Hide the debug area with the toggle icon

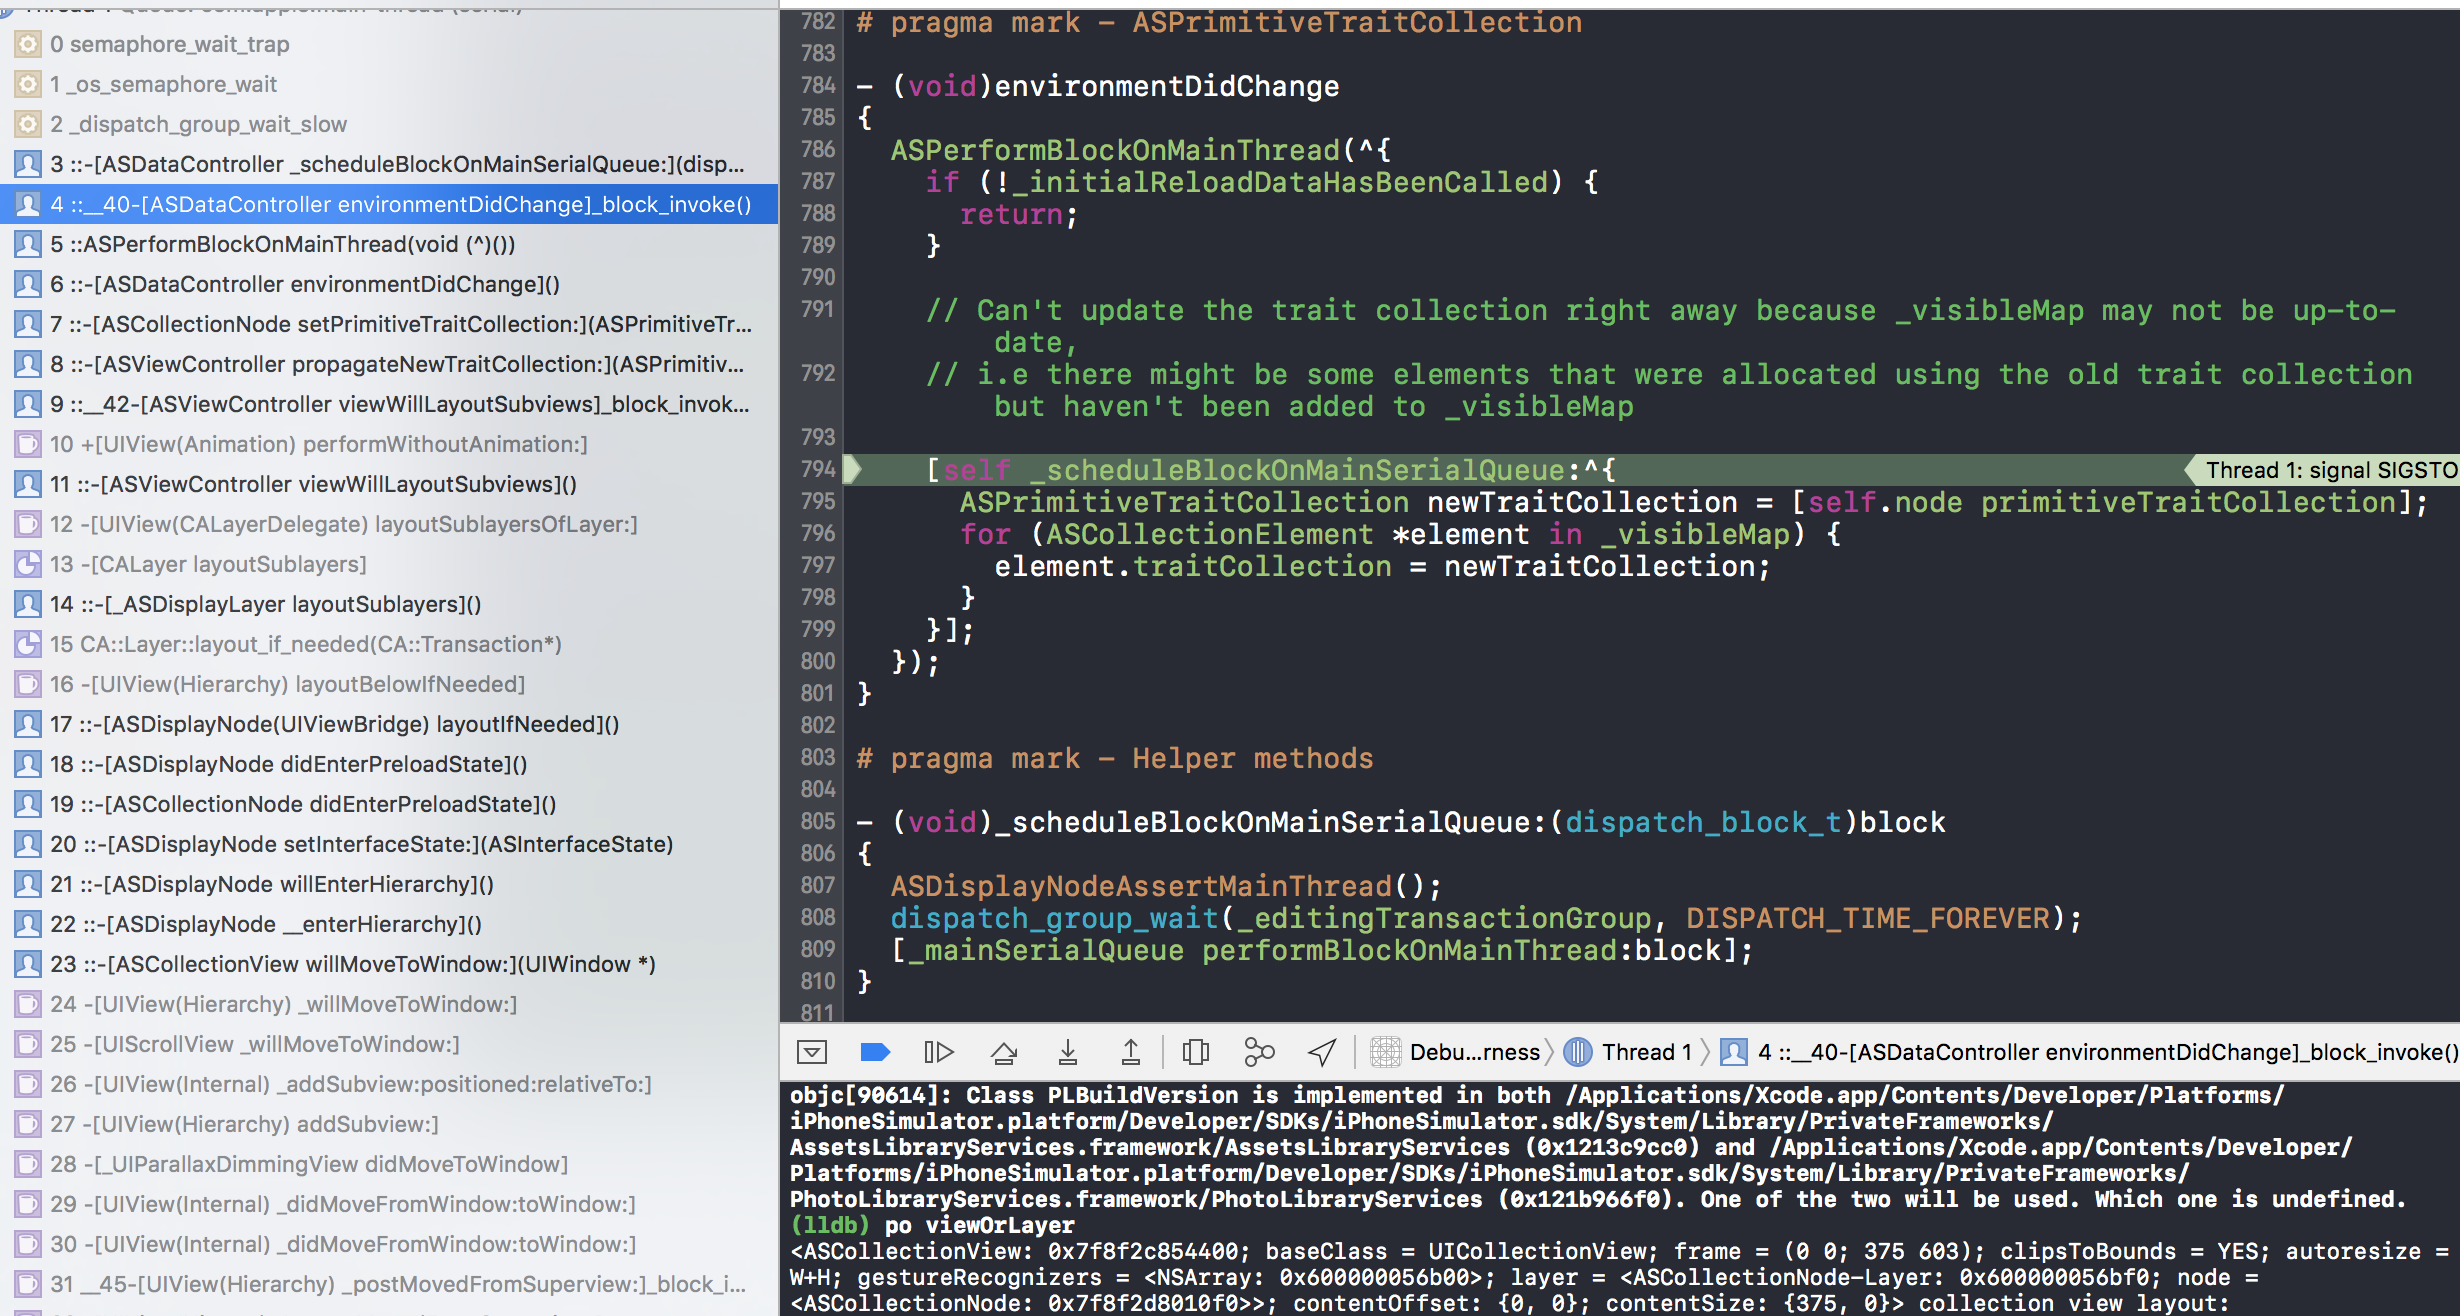coord(811,1052)
